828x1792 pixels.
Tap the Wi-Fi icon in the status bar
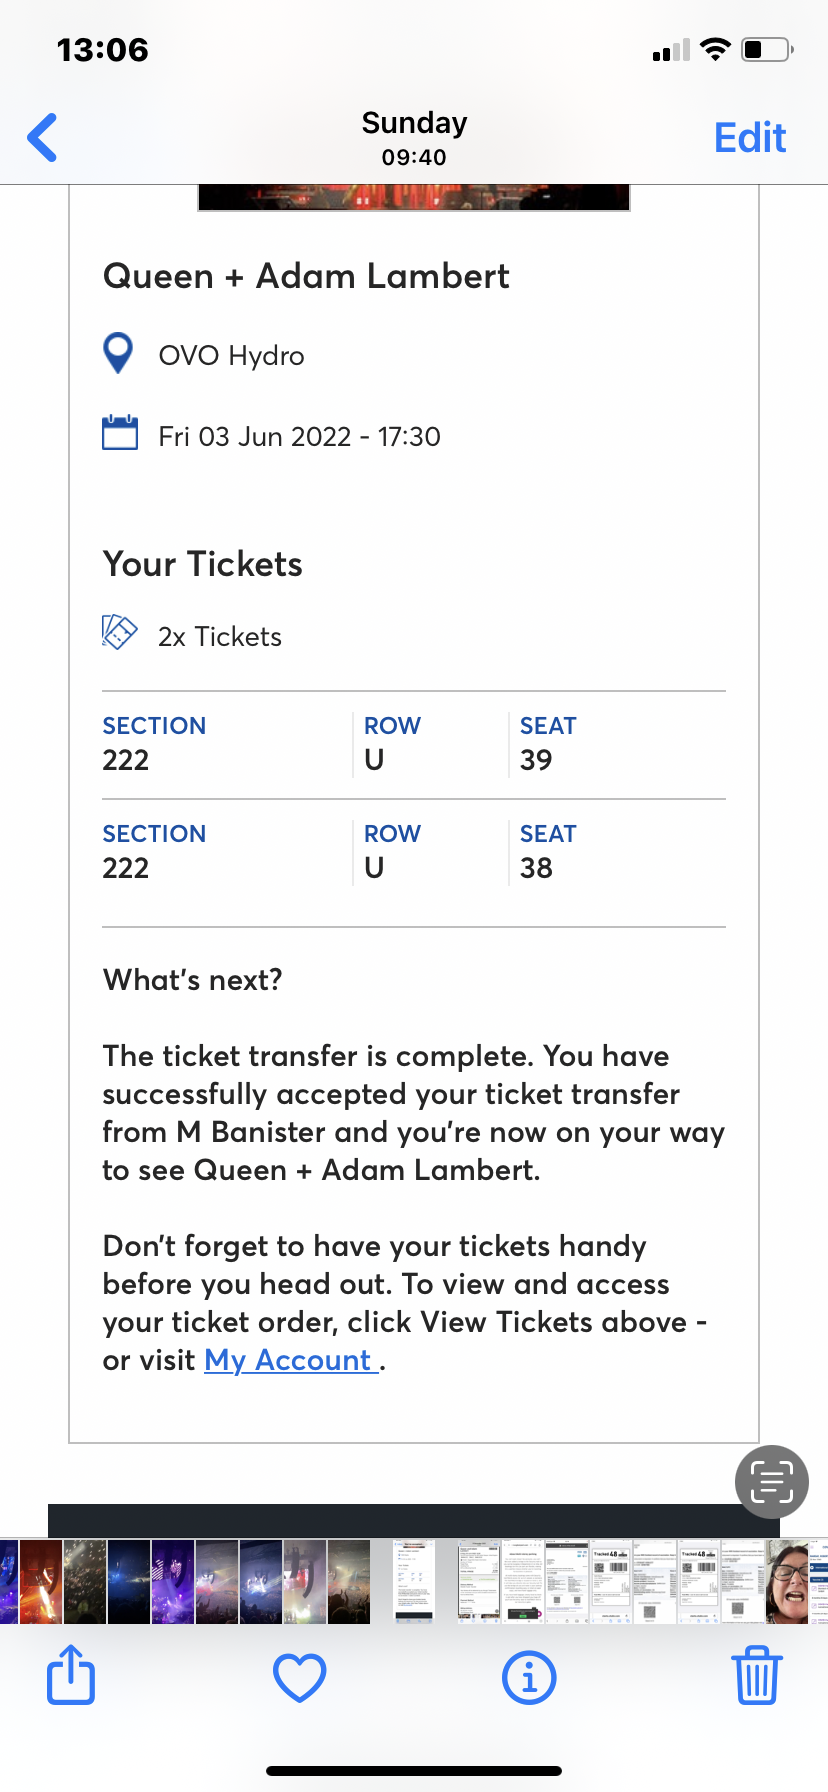pos(715,49)
